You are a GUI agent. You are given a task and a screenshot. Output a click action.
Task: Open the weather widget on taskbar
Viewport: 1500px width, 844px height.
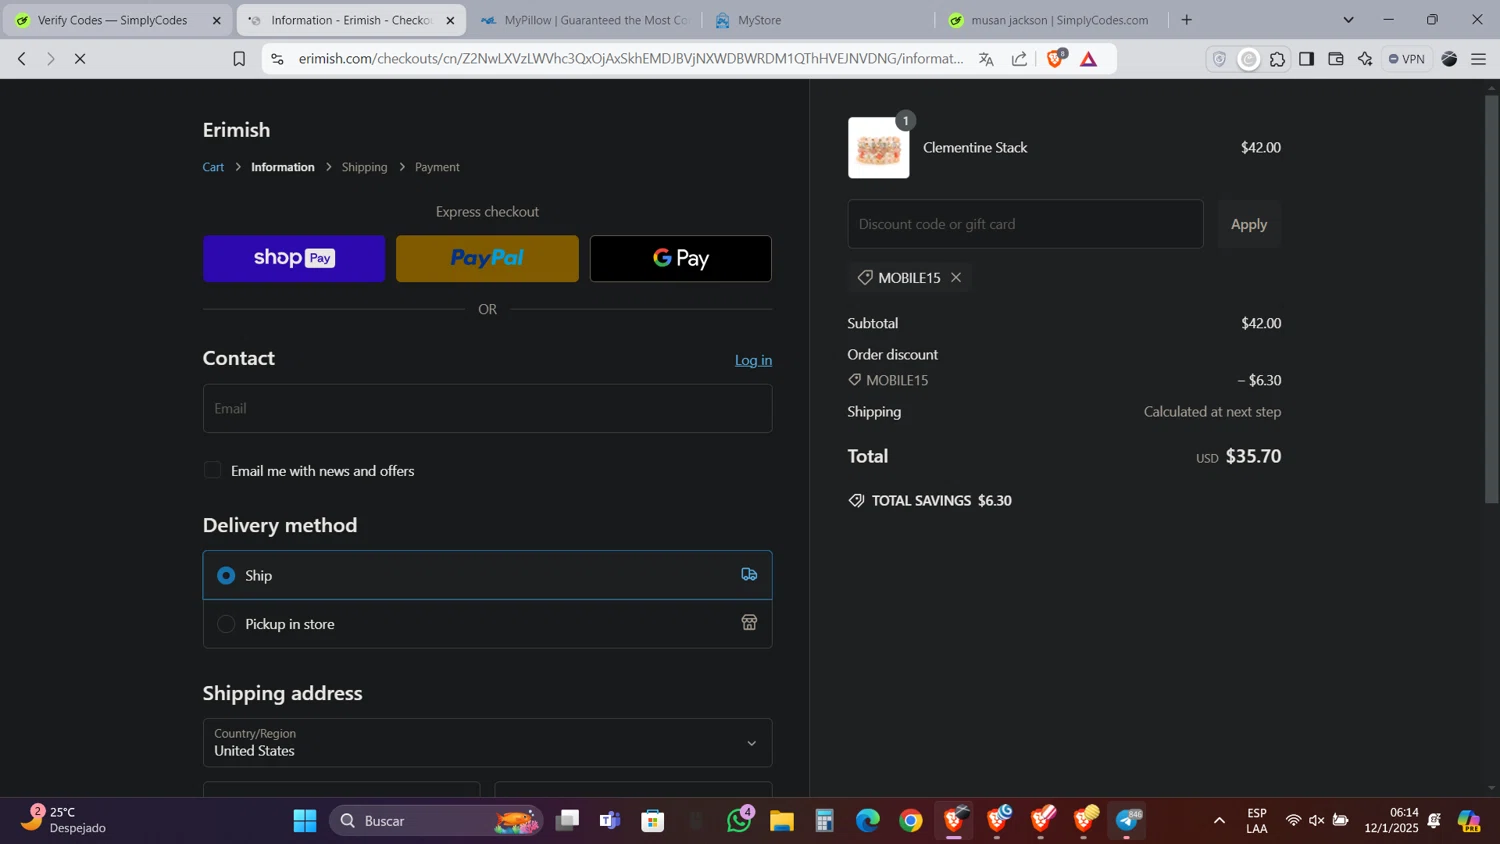tap(65, 820)
